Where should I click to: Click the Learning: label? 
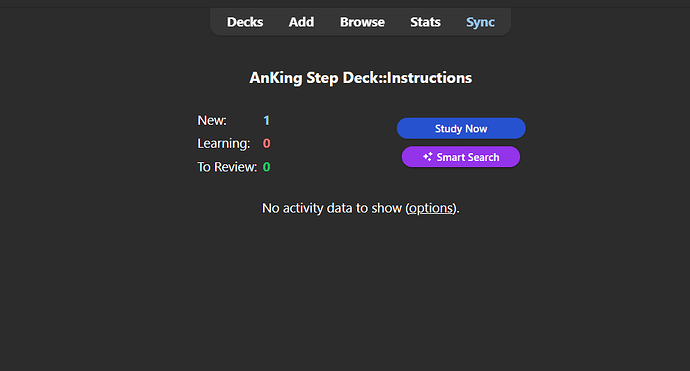(x=224, y=143)
